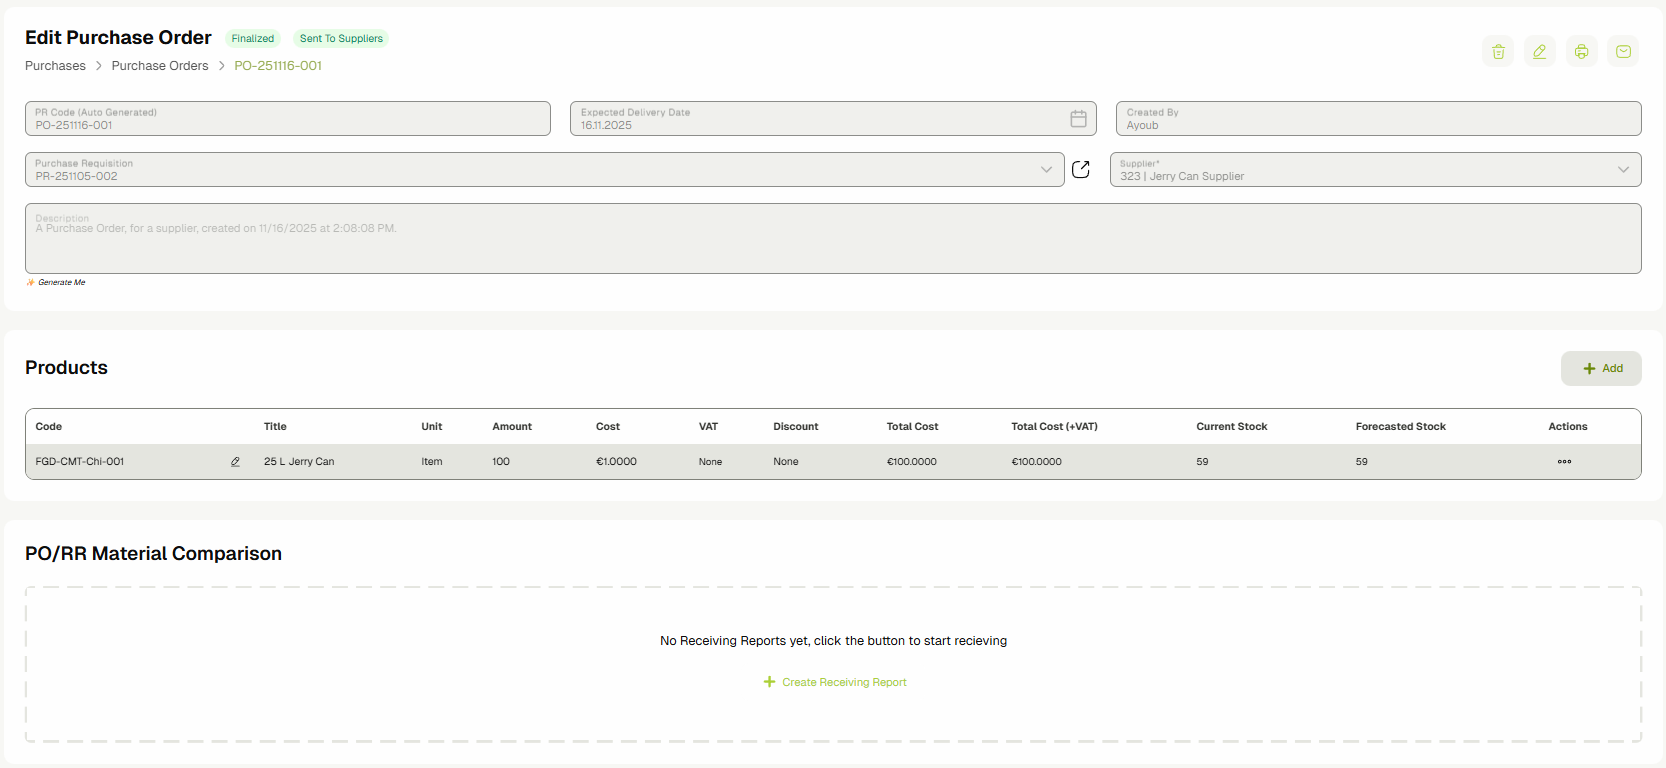This screenshot has width=1666, height=768.
Task: Click the Title column header
Action: 275,427
